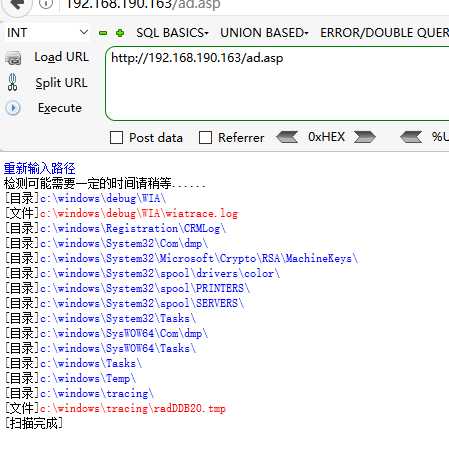Click the browser address bar URL
The height and width of the screenshot is (459, 449).
[143, 4]
